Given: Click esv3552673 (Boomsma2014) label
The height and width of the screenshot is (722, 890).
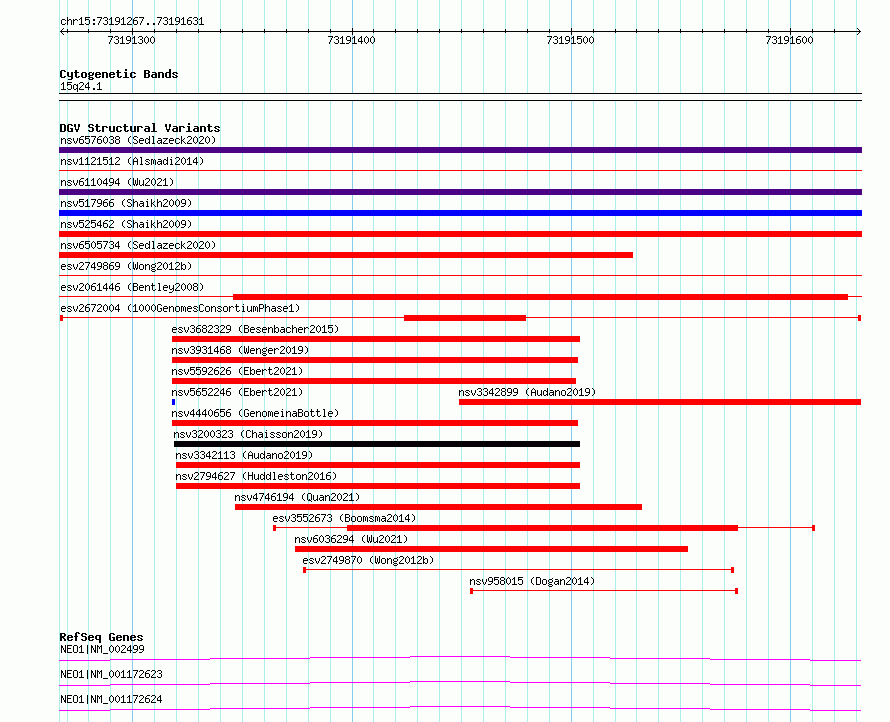Looking at the screenshot, I should pyautogui.click(x=344, y=518).
